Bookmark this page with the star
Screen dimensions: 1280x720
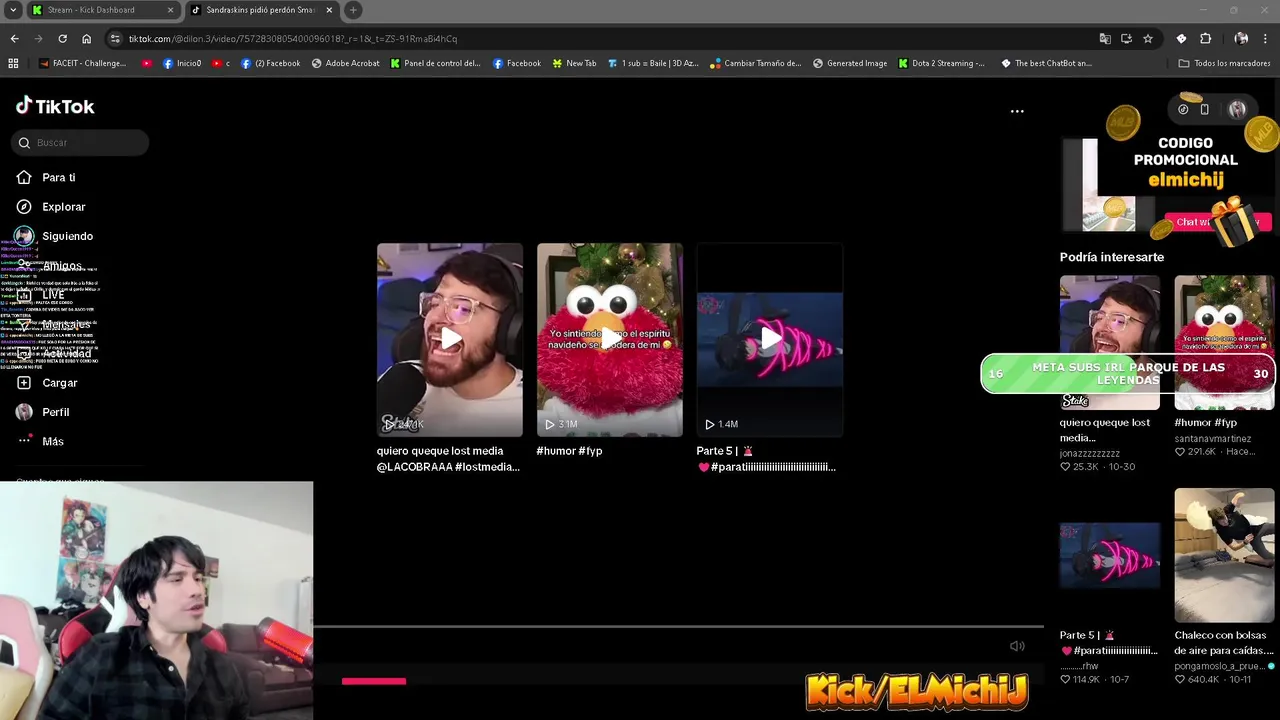(1148, 39)
